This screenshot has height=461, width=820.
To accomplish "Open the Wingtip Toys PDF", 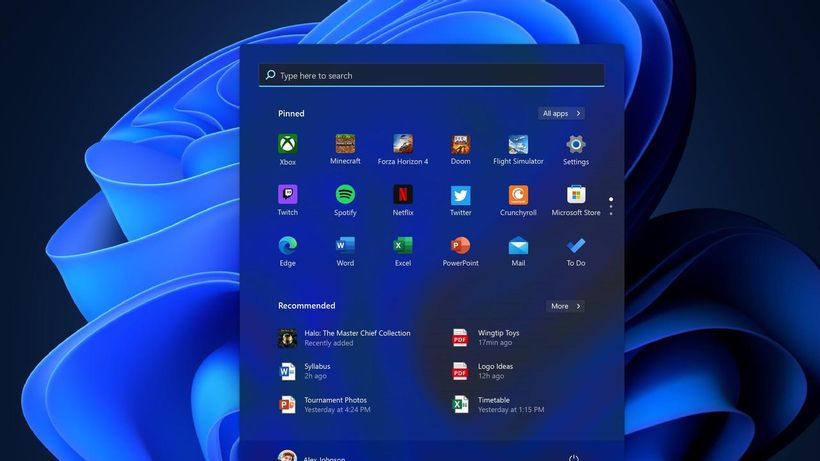I will pos(486,338).
